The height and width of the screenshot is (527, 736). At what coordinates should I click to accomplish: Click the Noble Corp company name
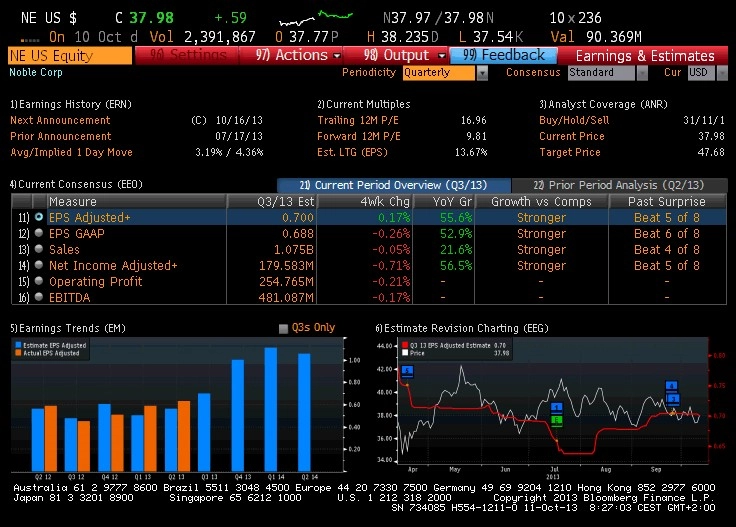pos(36,72)
